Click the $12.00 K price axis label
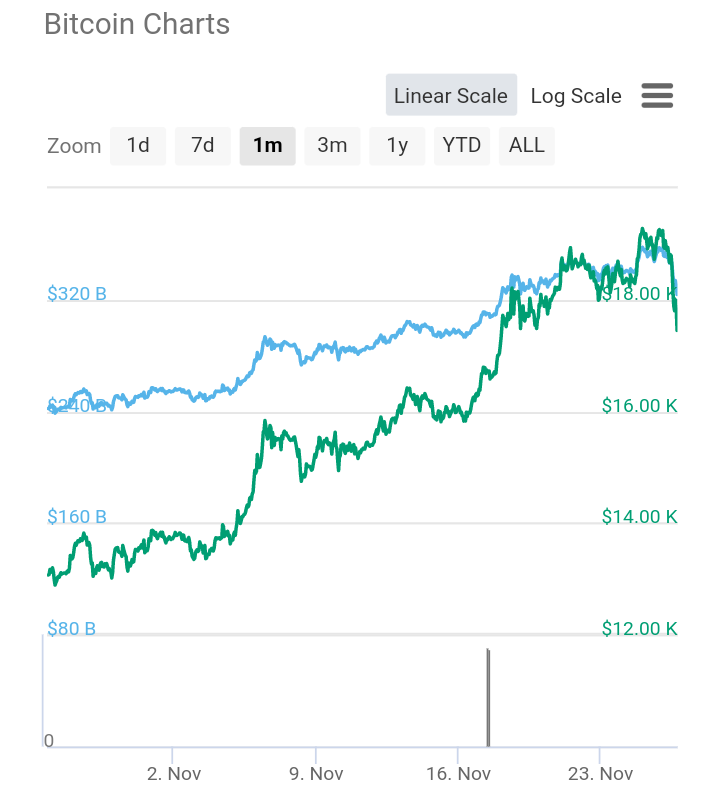Screen dimensions: 720x797 click(x=640, y=629)
